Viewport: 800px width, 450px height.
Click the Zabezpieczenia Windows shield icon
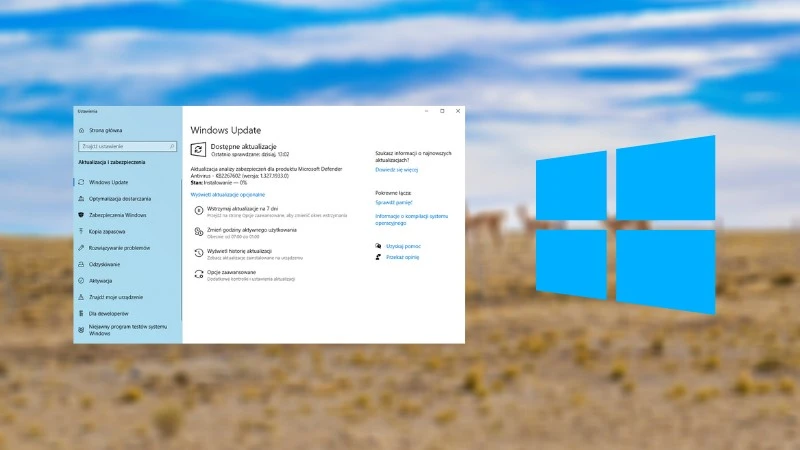(x=81, y=215)
